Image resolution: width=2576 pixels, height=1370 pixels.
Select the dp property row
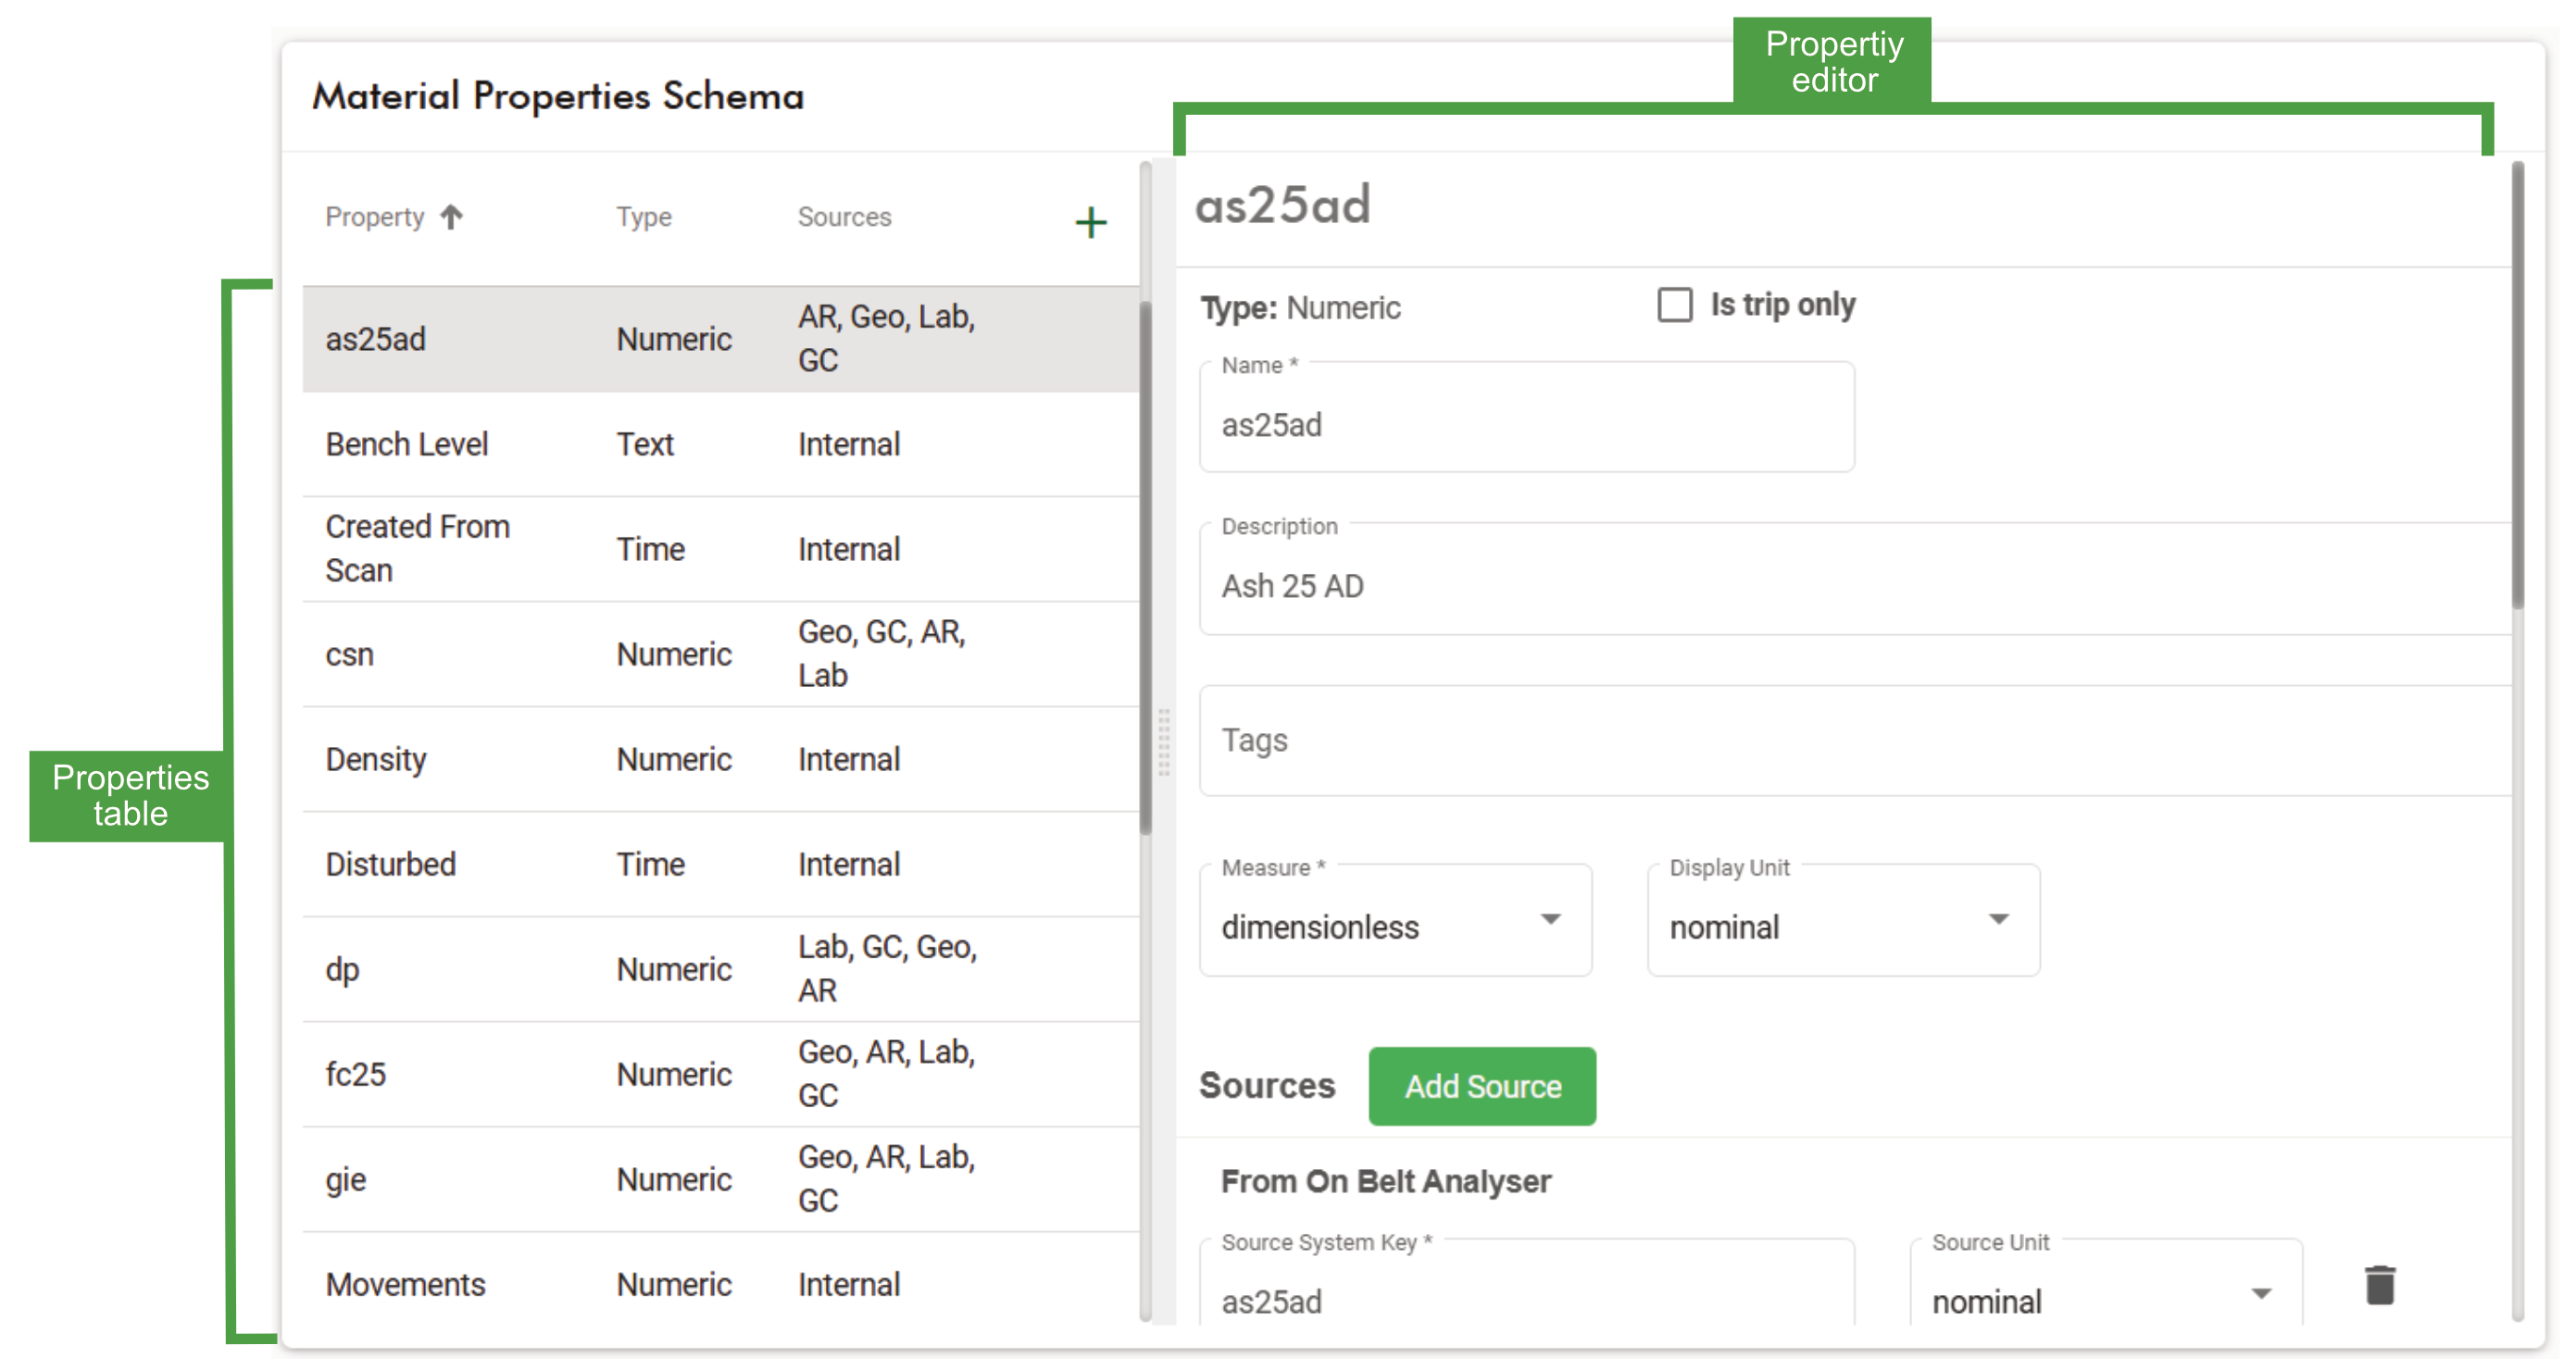[720, 969]
